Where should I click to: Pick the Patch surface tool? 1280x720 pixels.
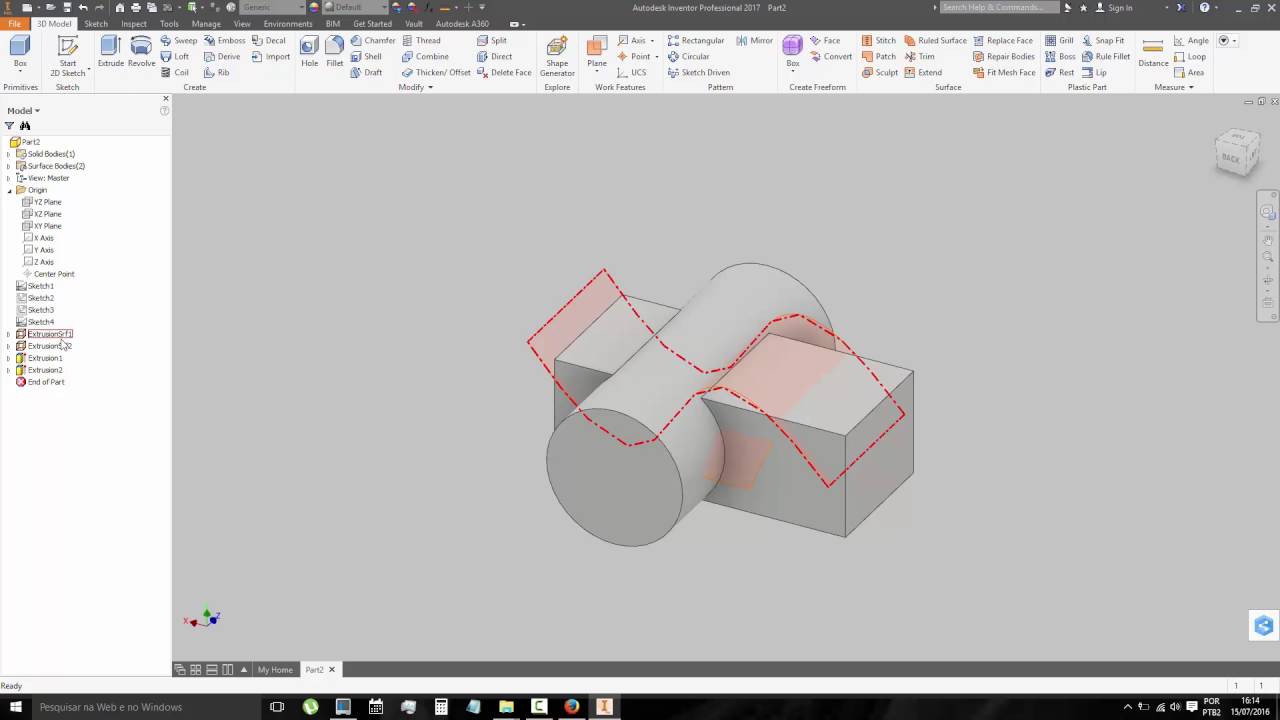coord(879,56)
